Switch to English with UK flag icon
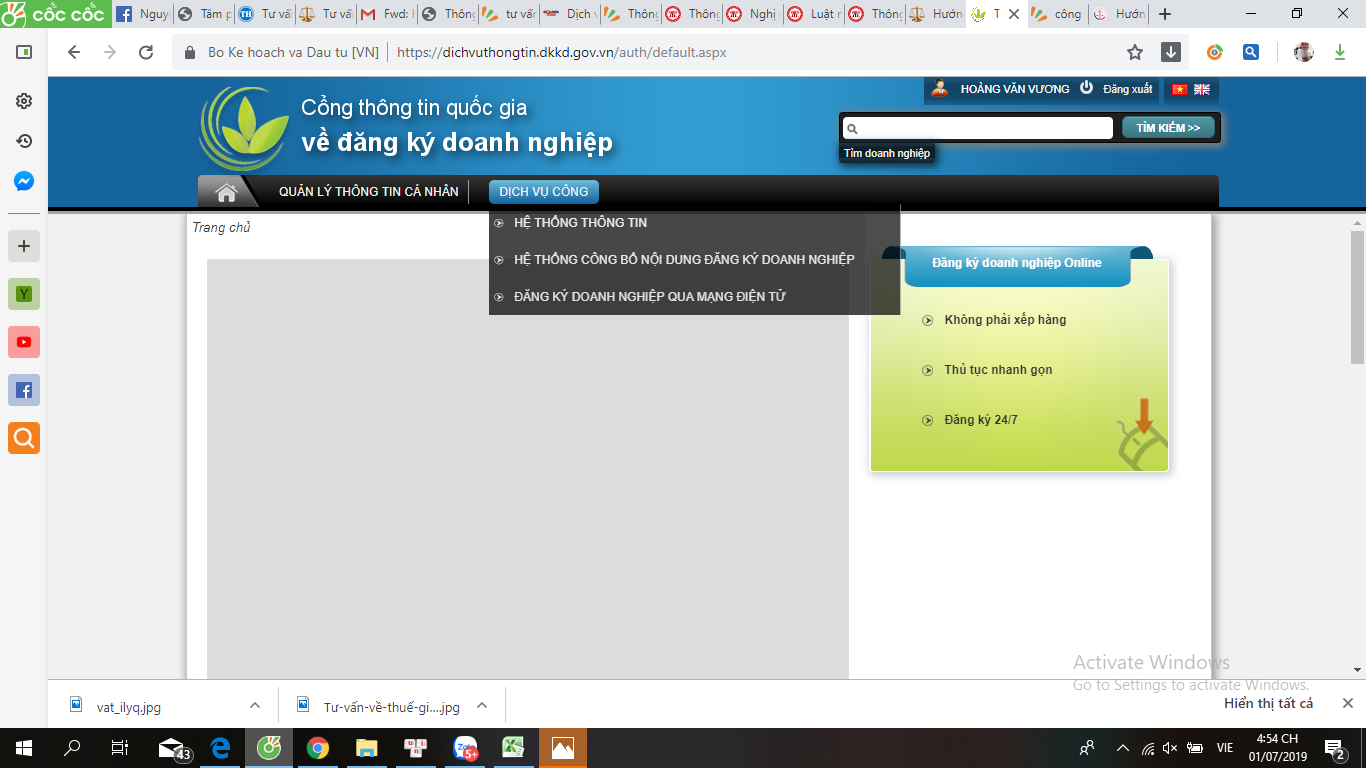The width and height of the screenshot is (1366, 768). (x=1201, y=89)
